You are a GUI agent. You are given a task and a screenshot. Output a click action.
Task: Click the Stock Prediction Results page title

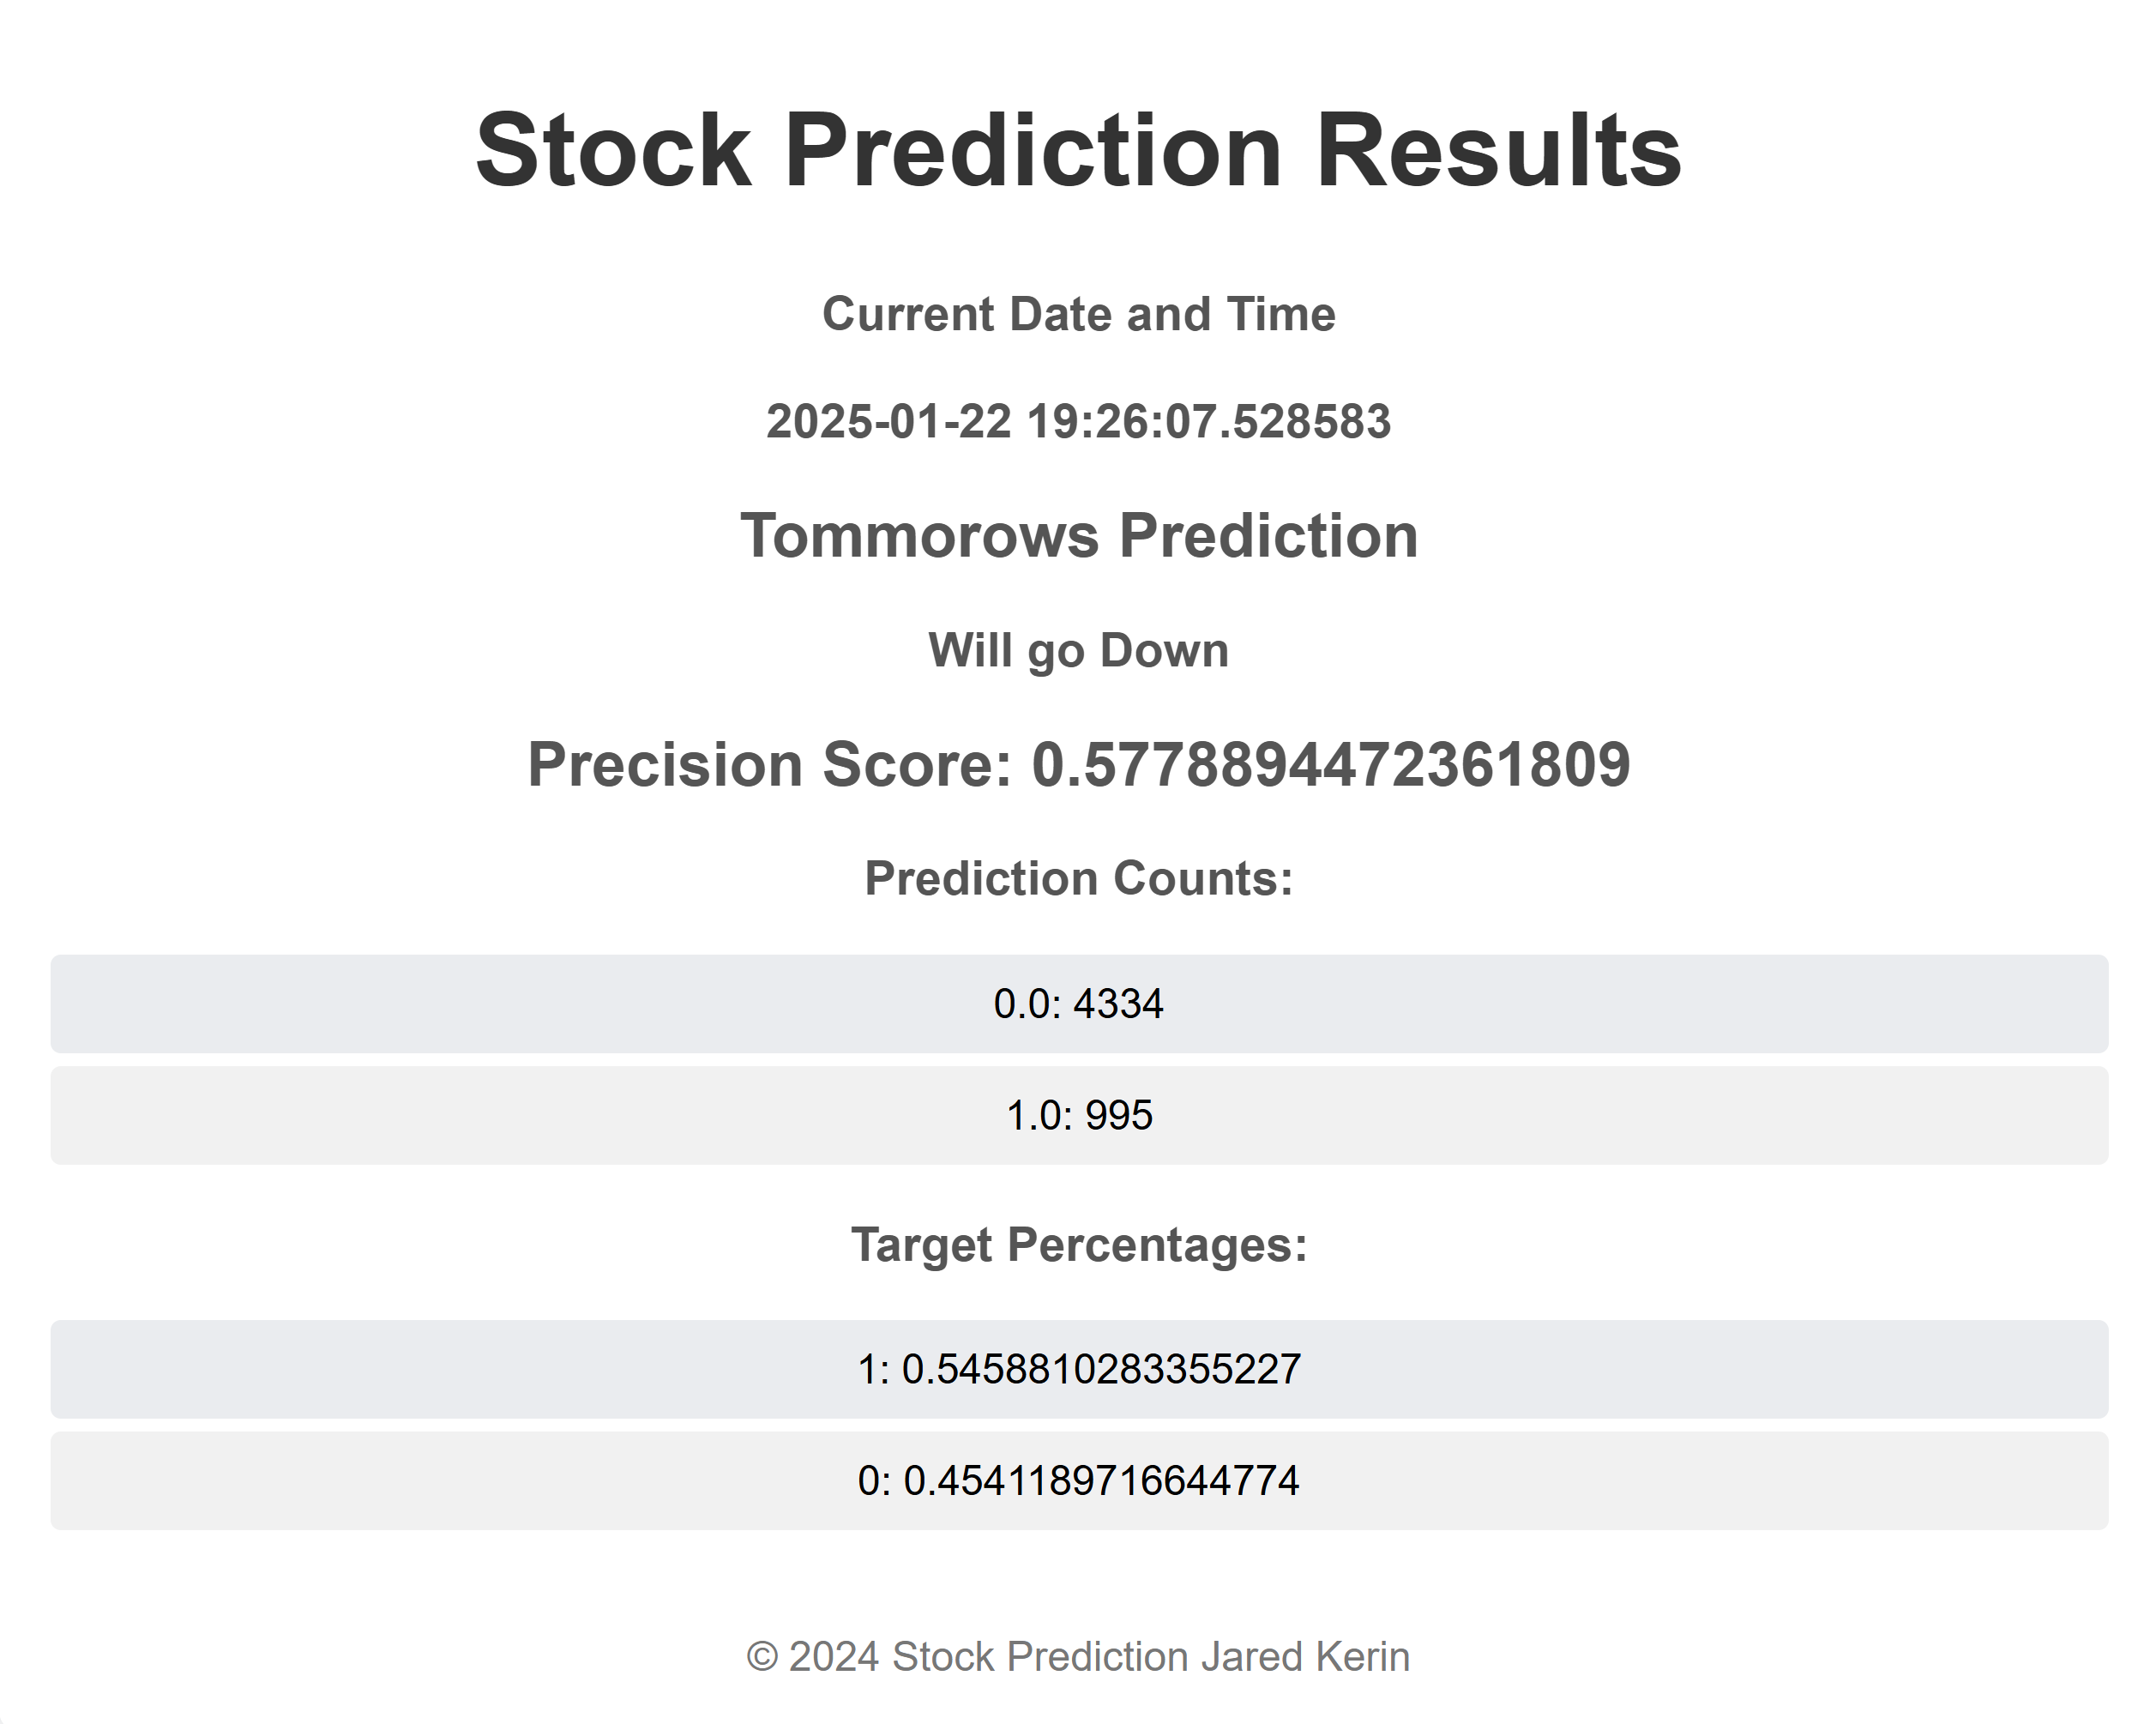click(1078, 150)
